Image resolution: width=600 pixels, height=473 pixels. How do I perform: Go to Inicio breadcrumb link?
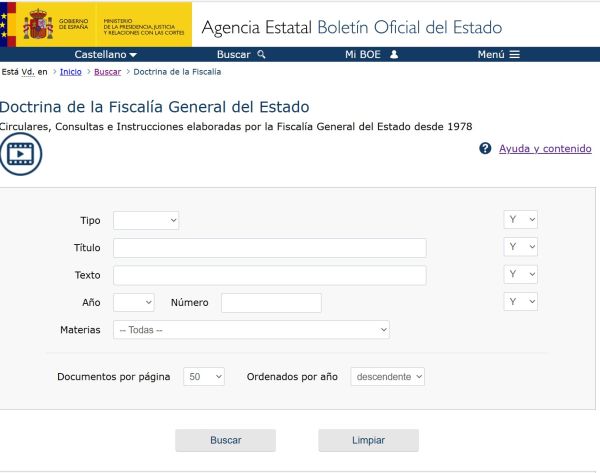(70, 72)
